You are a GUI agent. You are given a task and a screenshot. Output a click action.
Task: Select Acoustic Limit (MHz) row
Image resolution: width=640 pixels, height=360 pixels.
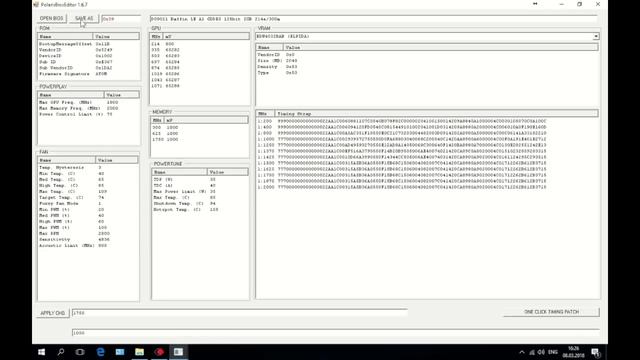pos(88,245)
